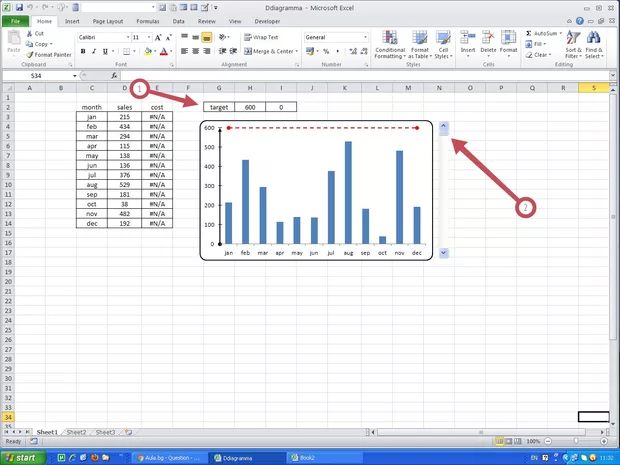Click the Clear eraser button
620x465 pixels.
pyautogui.click(x=537, y=55)
